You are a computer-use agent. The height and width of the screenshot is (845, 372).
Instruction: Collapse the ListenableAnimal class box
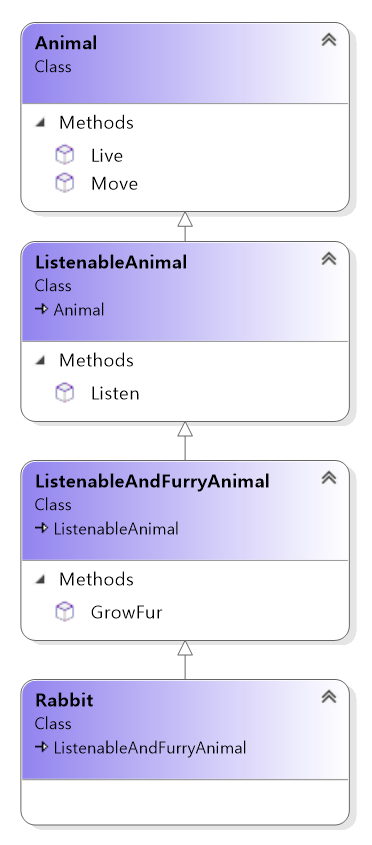click(329, 259)
